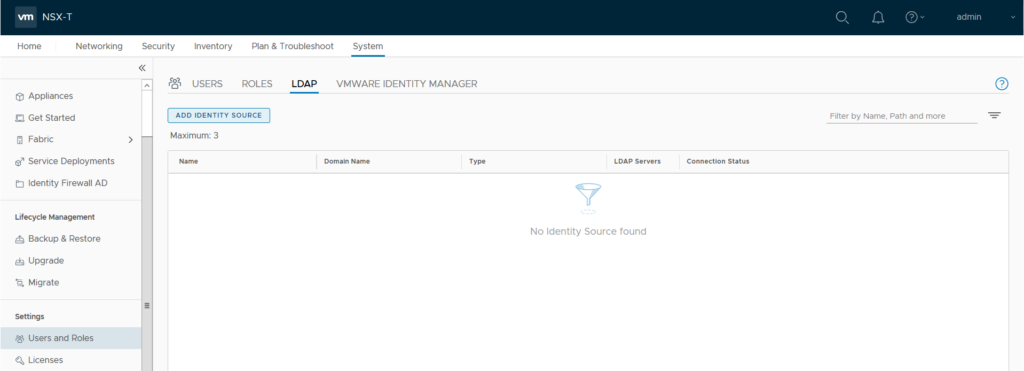Open the notifications bell

pos(878,18)
